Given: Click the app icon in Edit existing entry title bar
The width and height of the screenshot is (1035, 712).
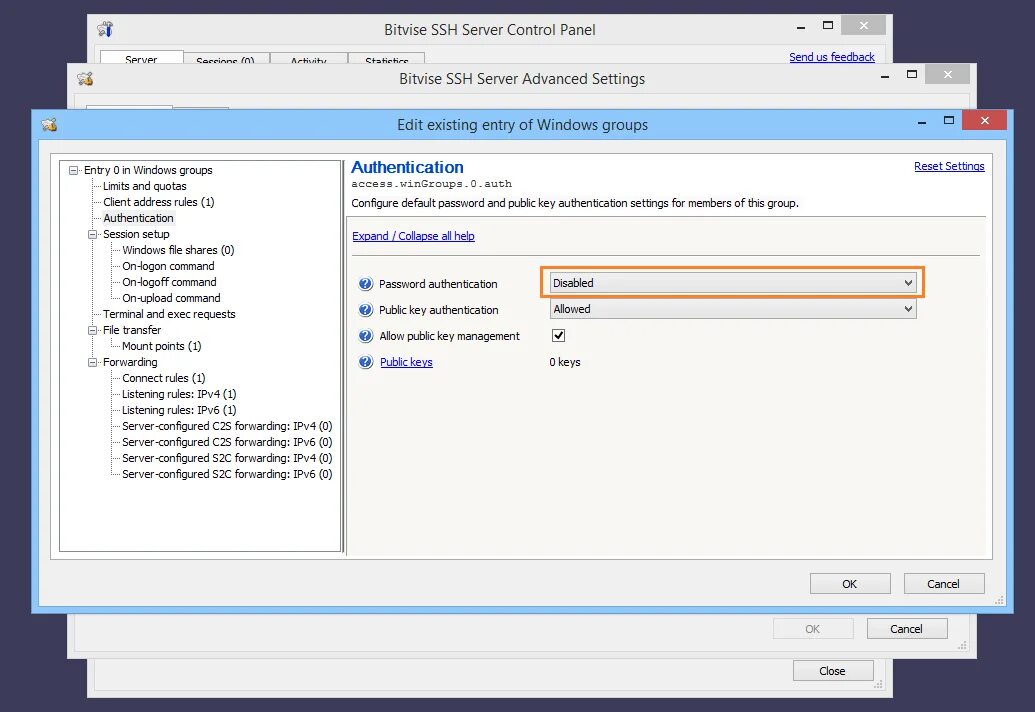Looking at the screenshot, I should coord(50,124).
